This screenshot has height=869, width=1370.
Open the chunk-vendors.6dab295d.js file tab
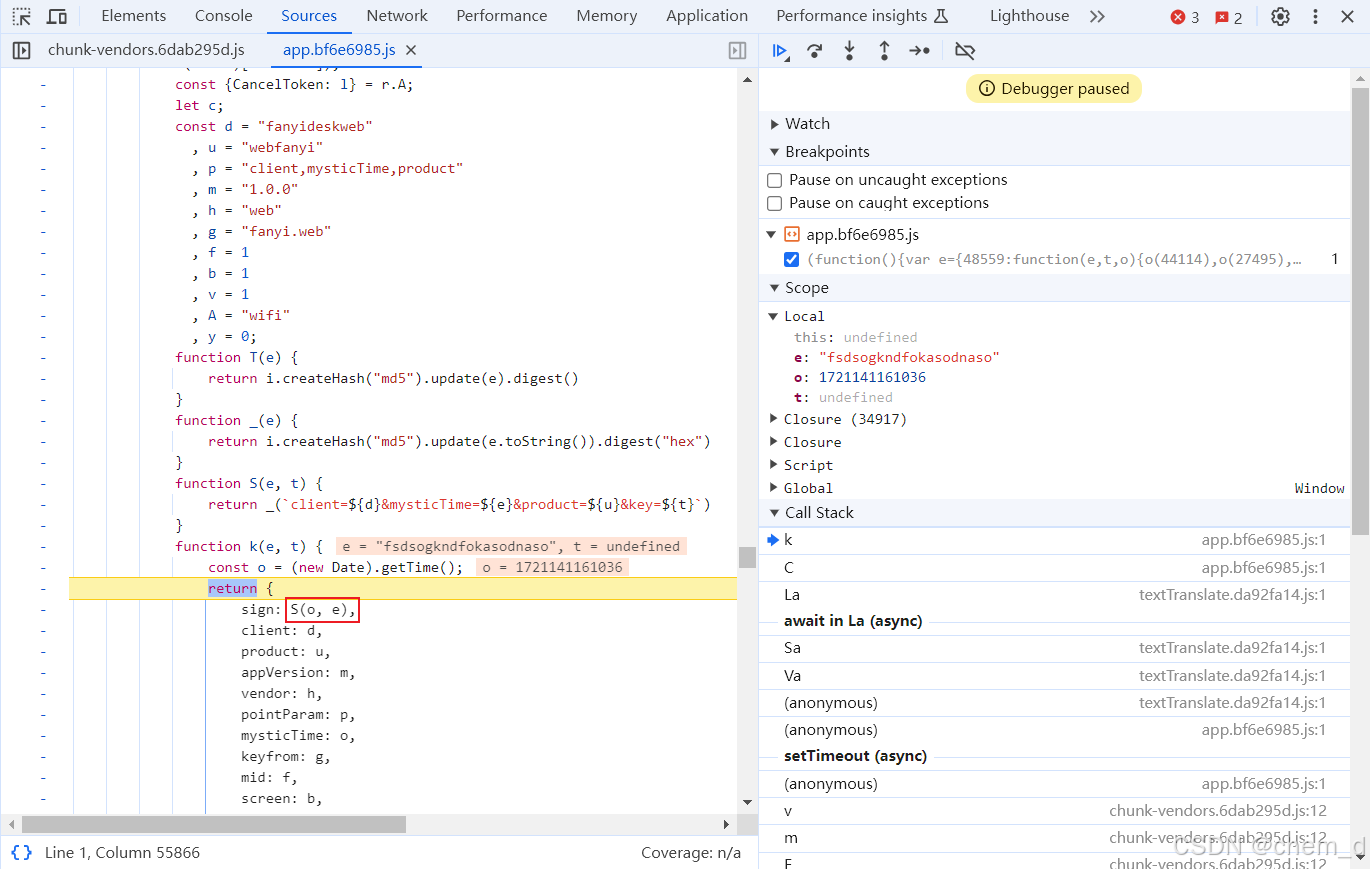click(x=146, y=50)
